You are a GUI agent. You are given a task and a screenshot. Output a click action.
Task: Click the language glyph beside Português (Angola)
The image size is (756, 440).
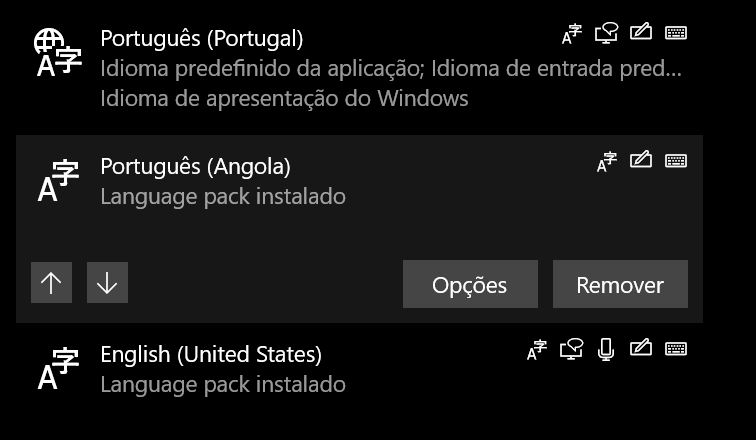(x=57, y=180)
